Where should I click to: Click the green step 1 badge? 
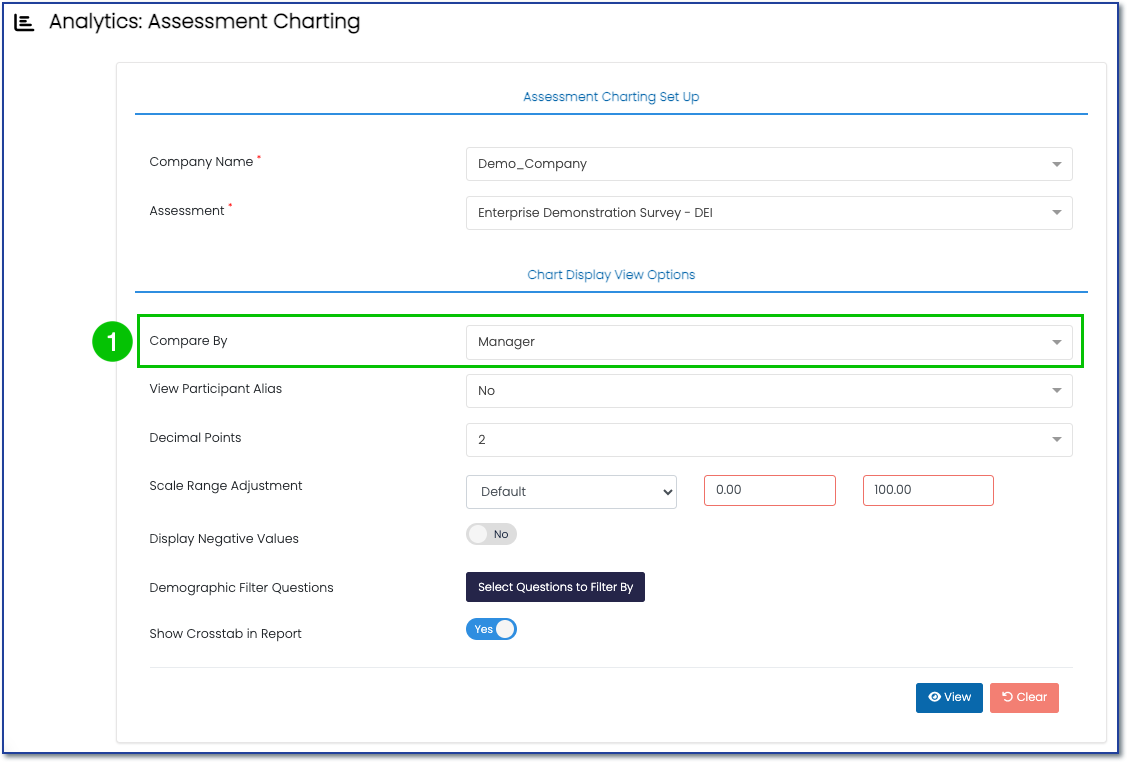pos(112,342)
